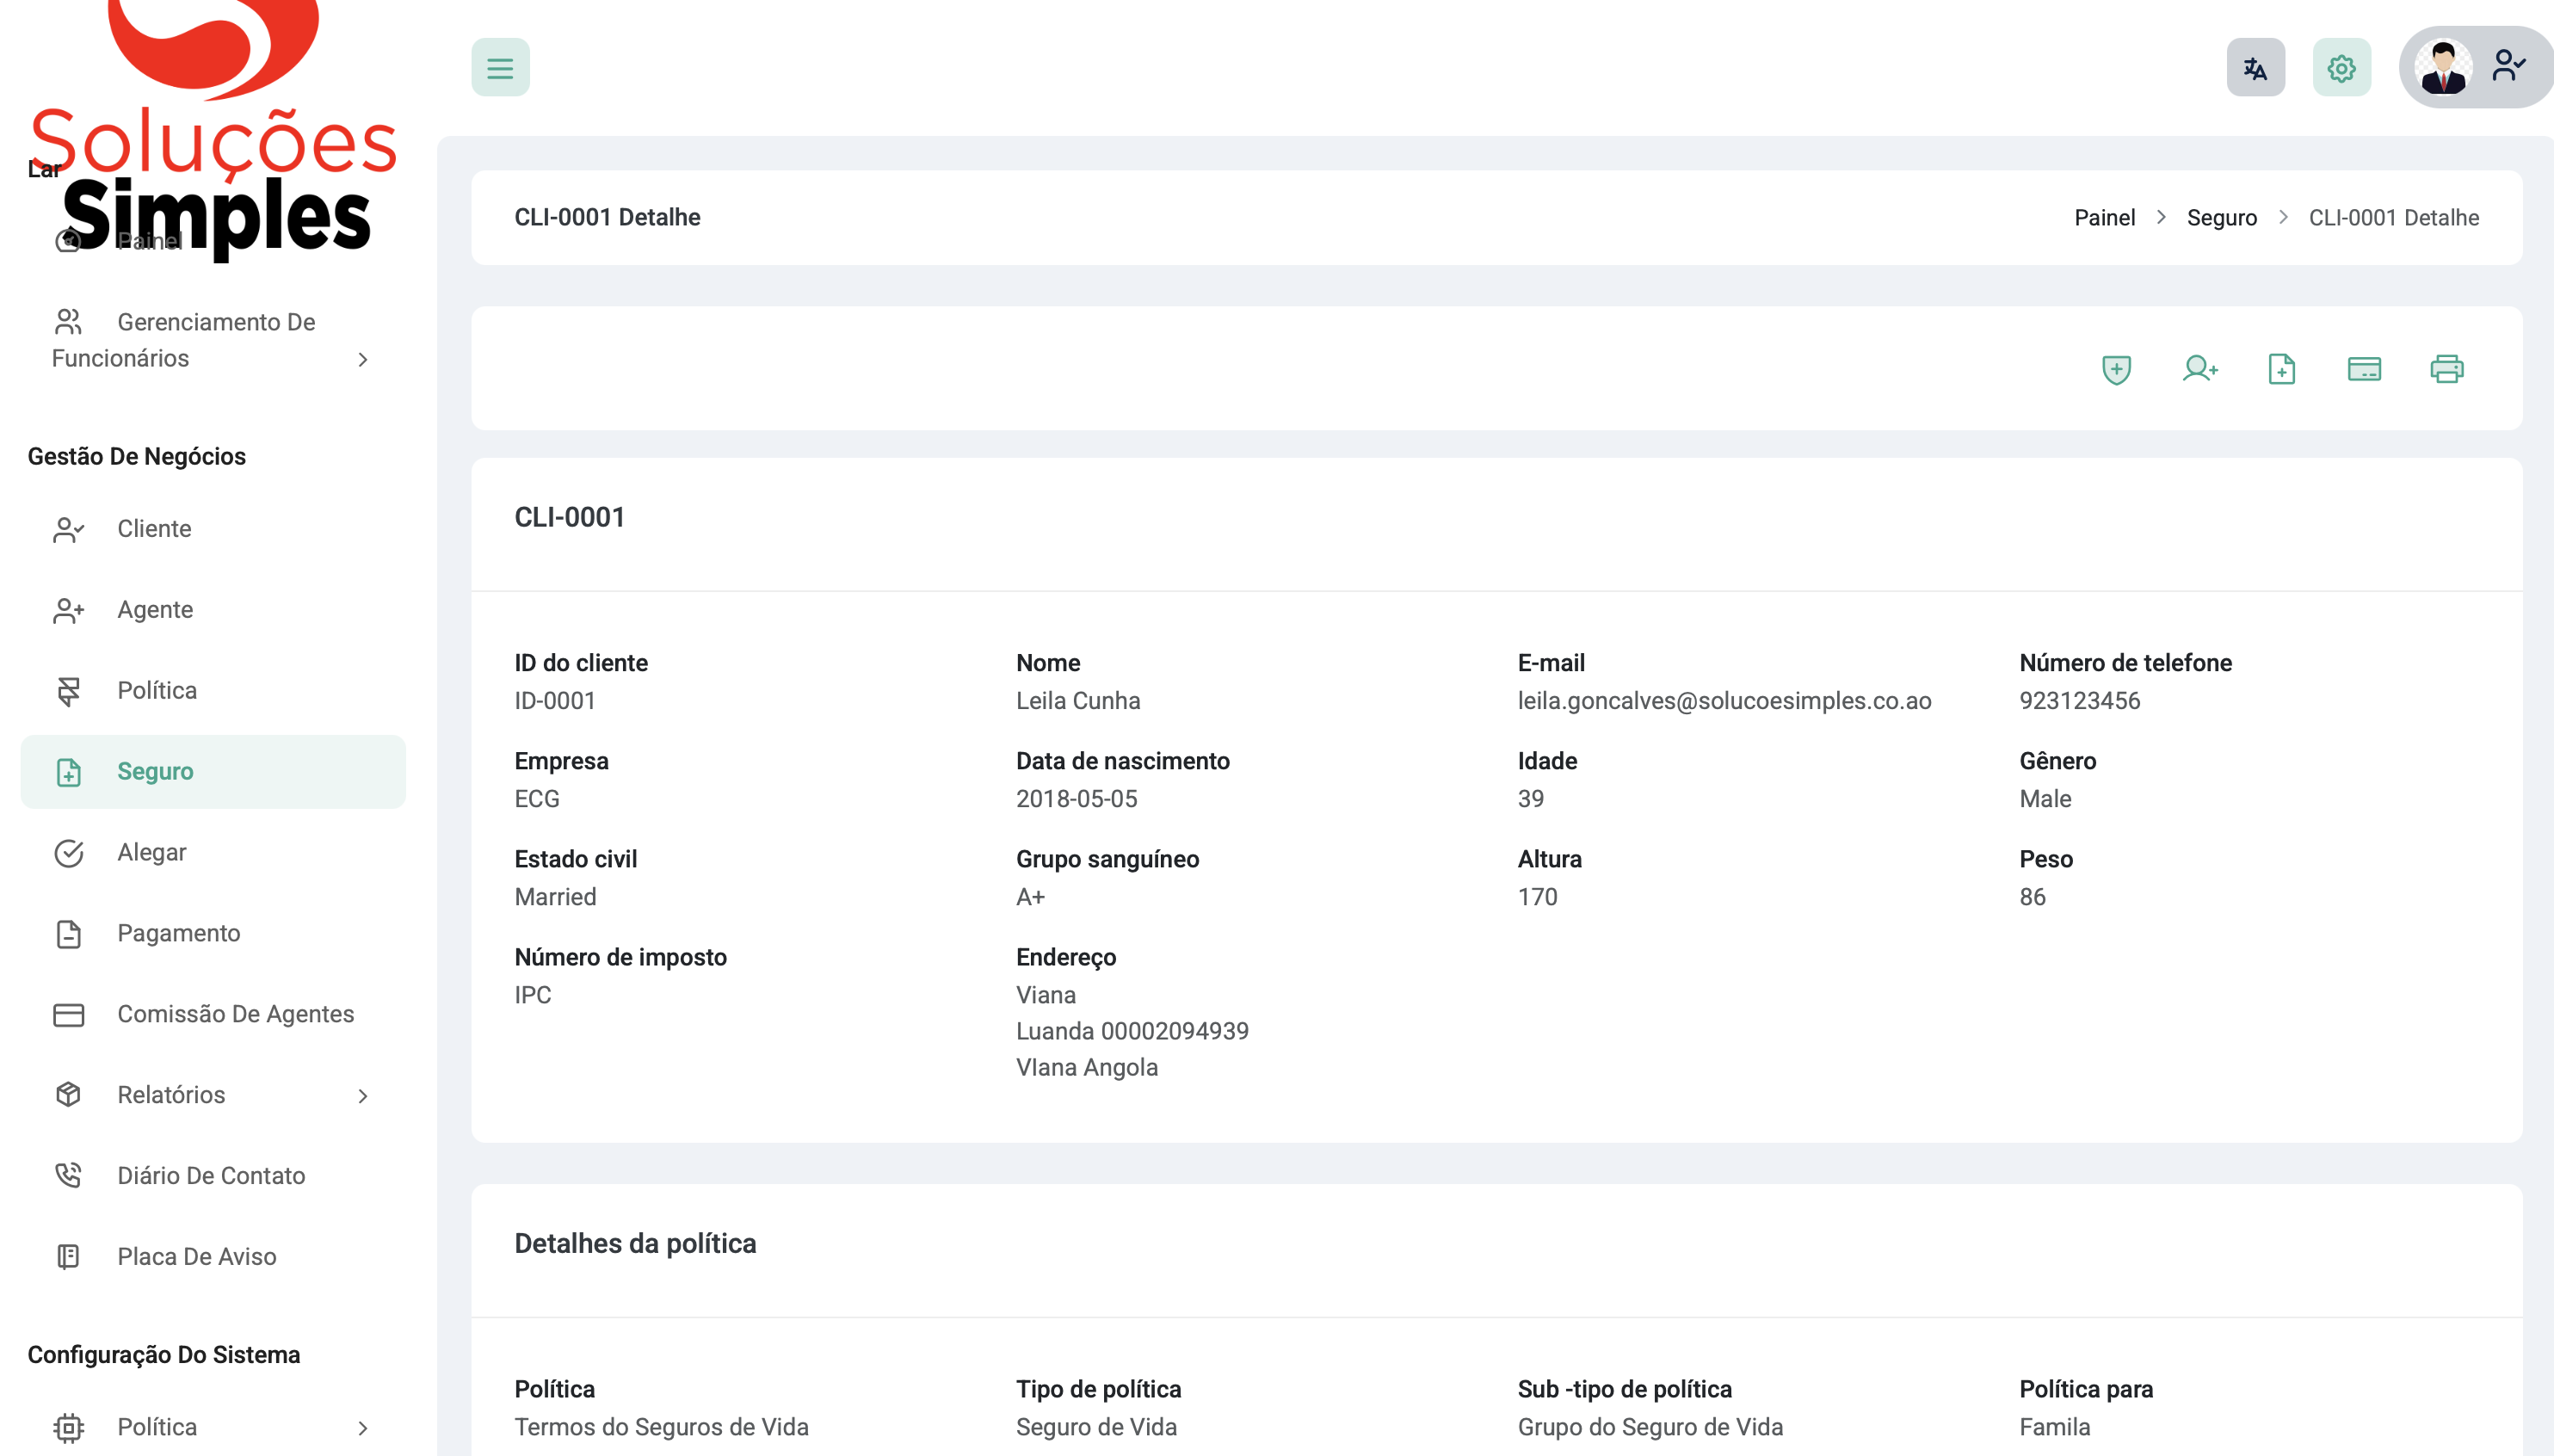Viewport: 2554px width, 1456px height.
Task: Click the Seguro breadcrumb link
Action: [x=2221, y=218]
